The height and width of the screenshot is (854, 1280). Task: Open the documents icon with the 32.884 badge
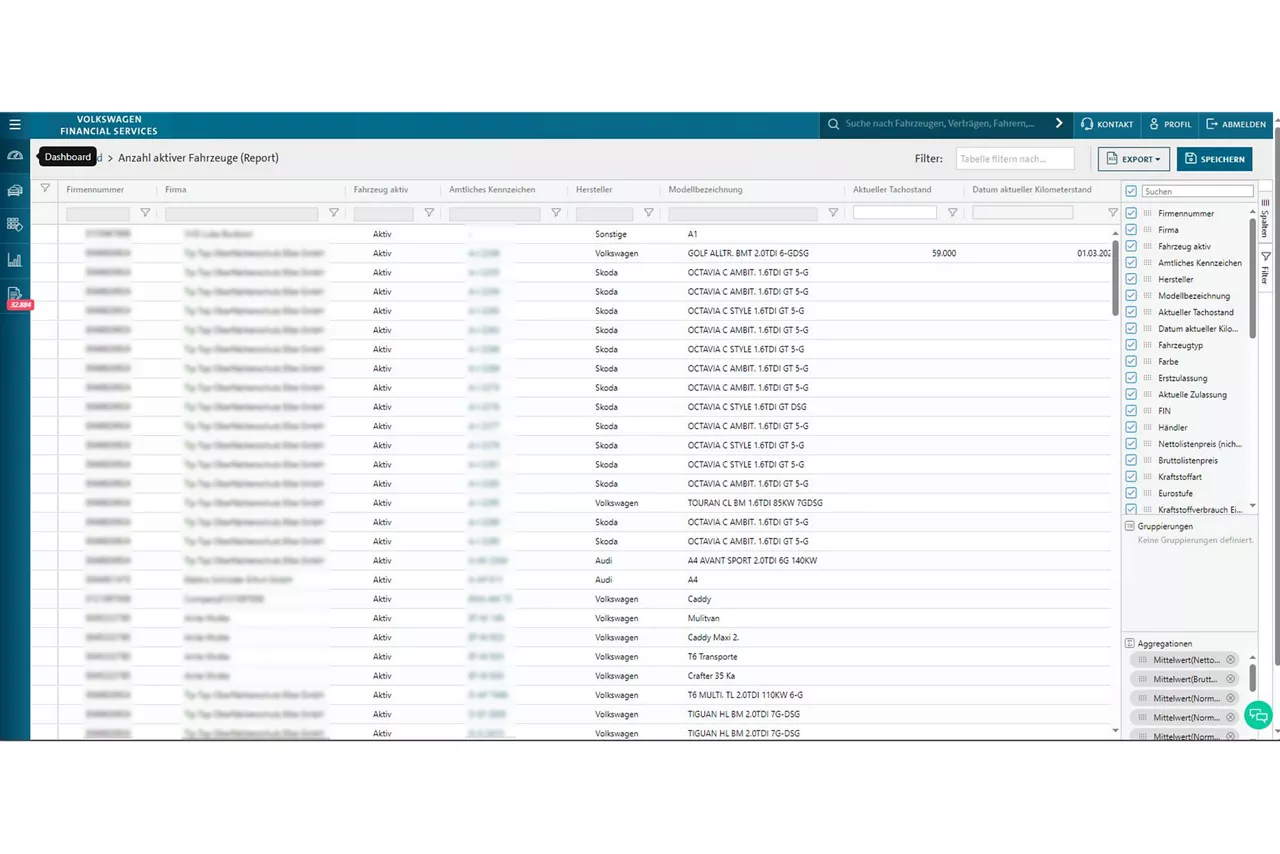(x=15, y=294)
